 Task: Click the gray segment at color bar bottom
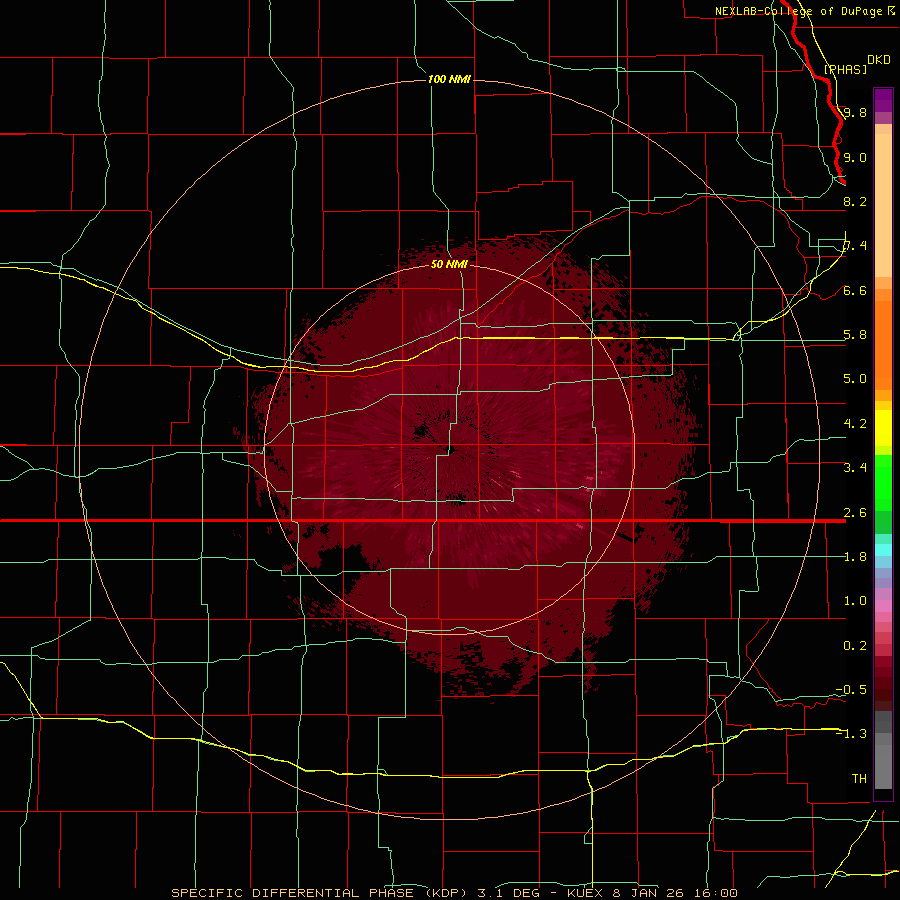(883, 763)
